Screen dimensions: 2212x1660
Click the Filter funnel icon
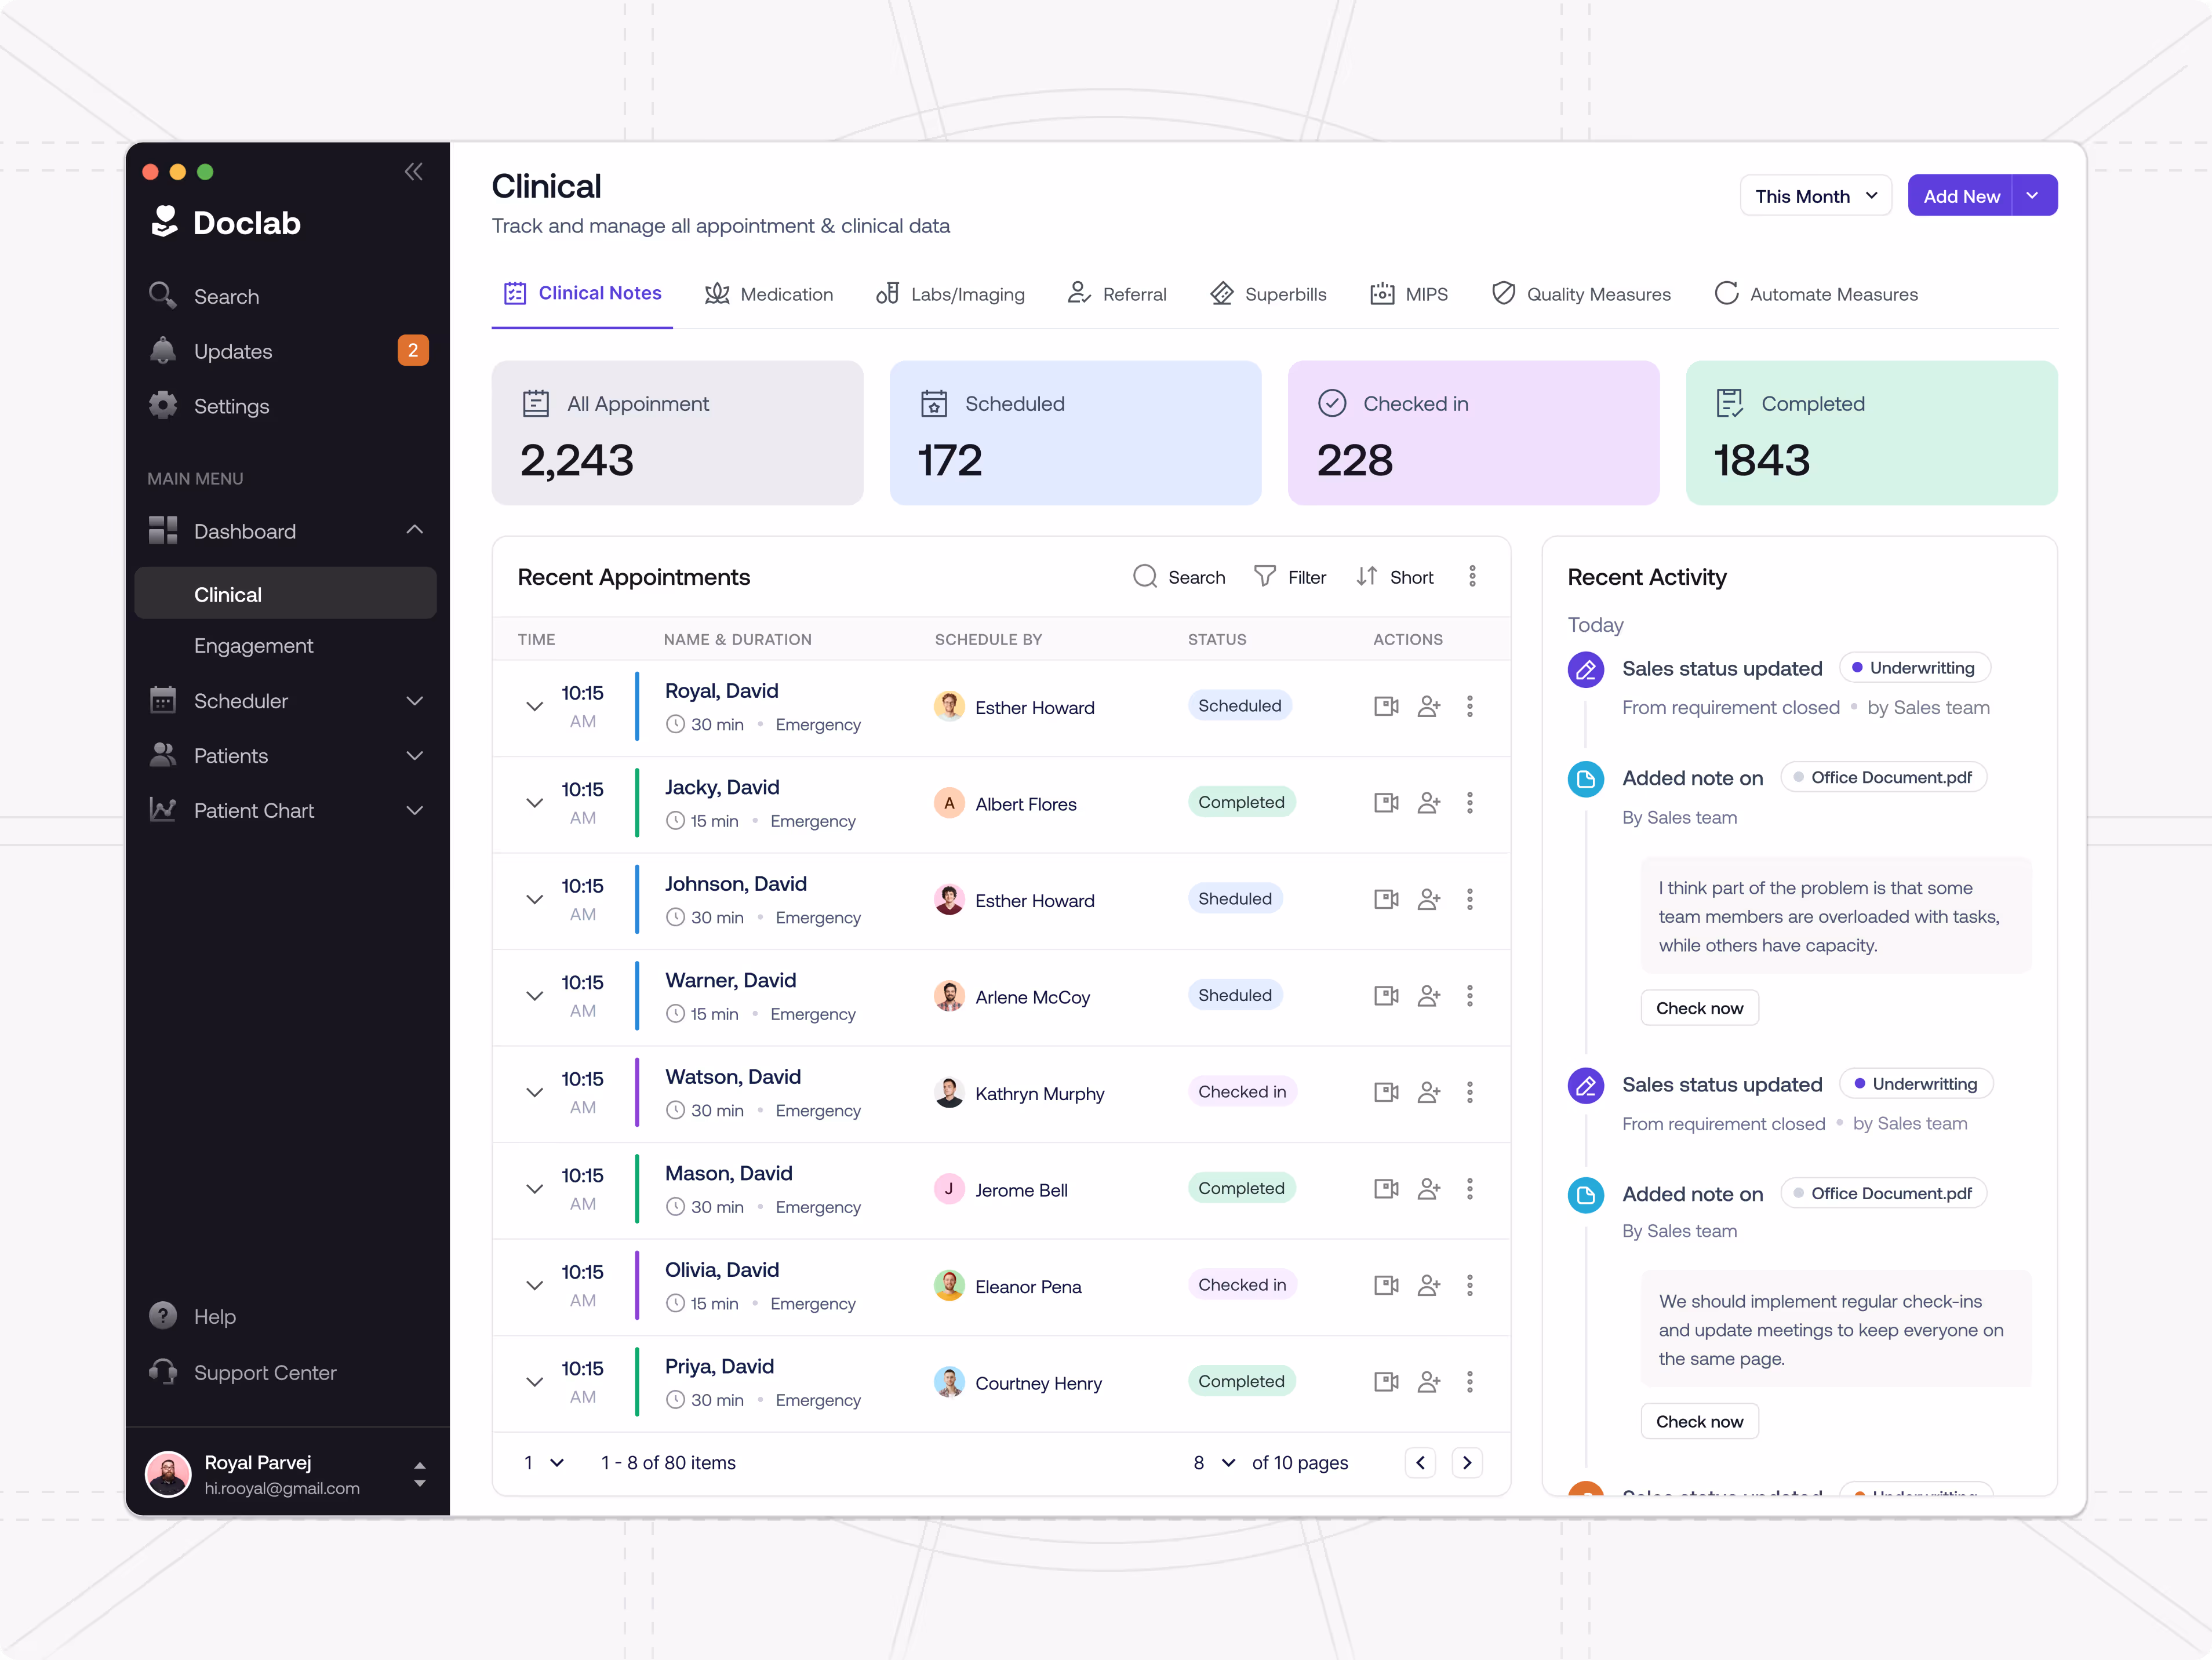click(1265, 576)
